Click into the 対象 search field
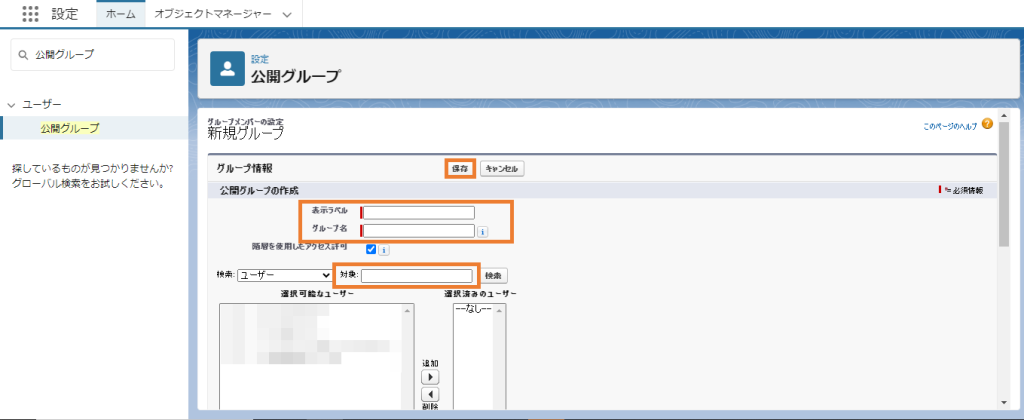Image resolution: width=1024 pixels, height=420 pixels. click(x=416, y=276)
